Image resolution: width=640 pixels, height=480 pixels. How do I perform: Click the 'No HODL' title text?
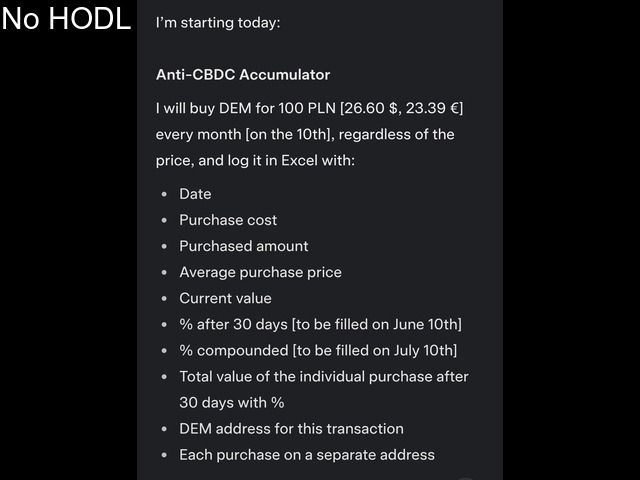[66, 18]
